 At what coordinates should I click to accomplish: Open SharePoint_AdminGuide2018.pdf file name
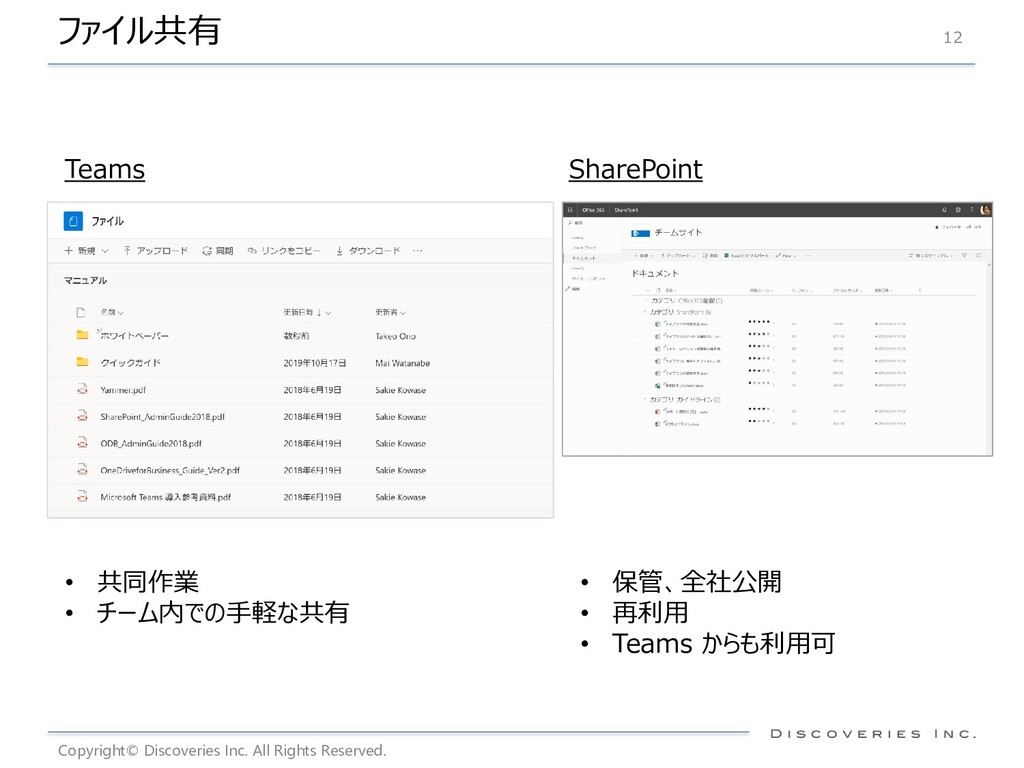pyautogui.click(x=163, y=417)
